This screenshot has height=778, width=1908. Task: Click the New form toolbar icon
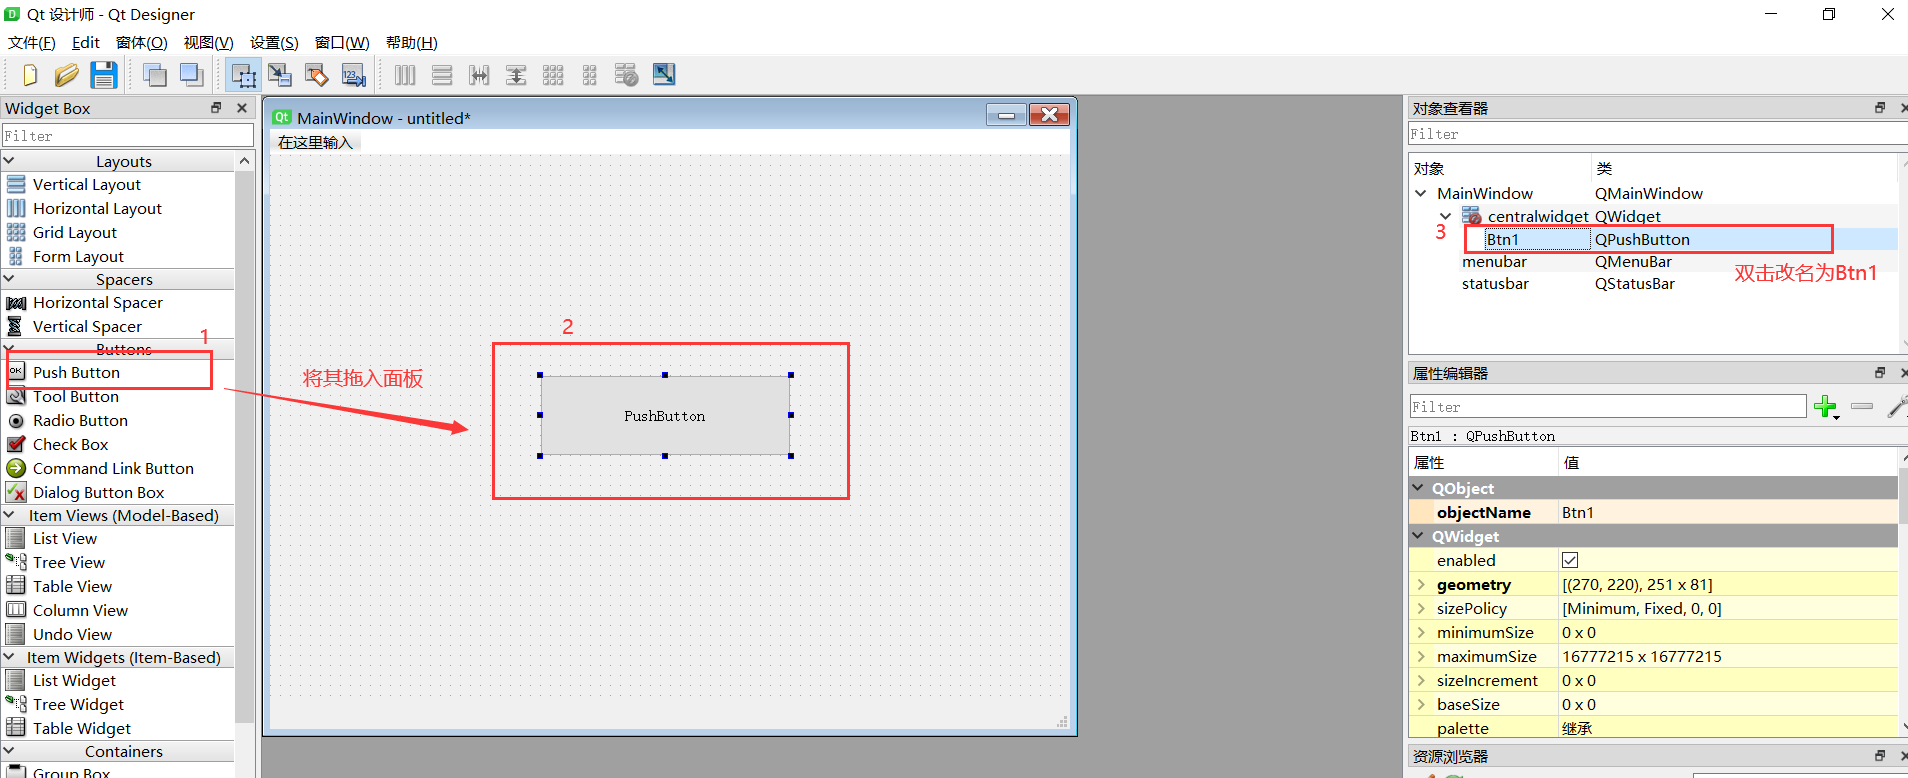click(x=29, y=75)
